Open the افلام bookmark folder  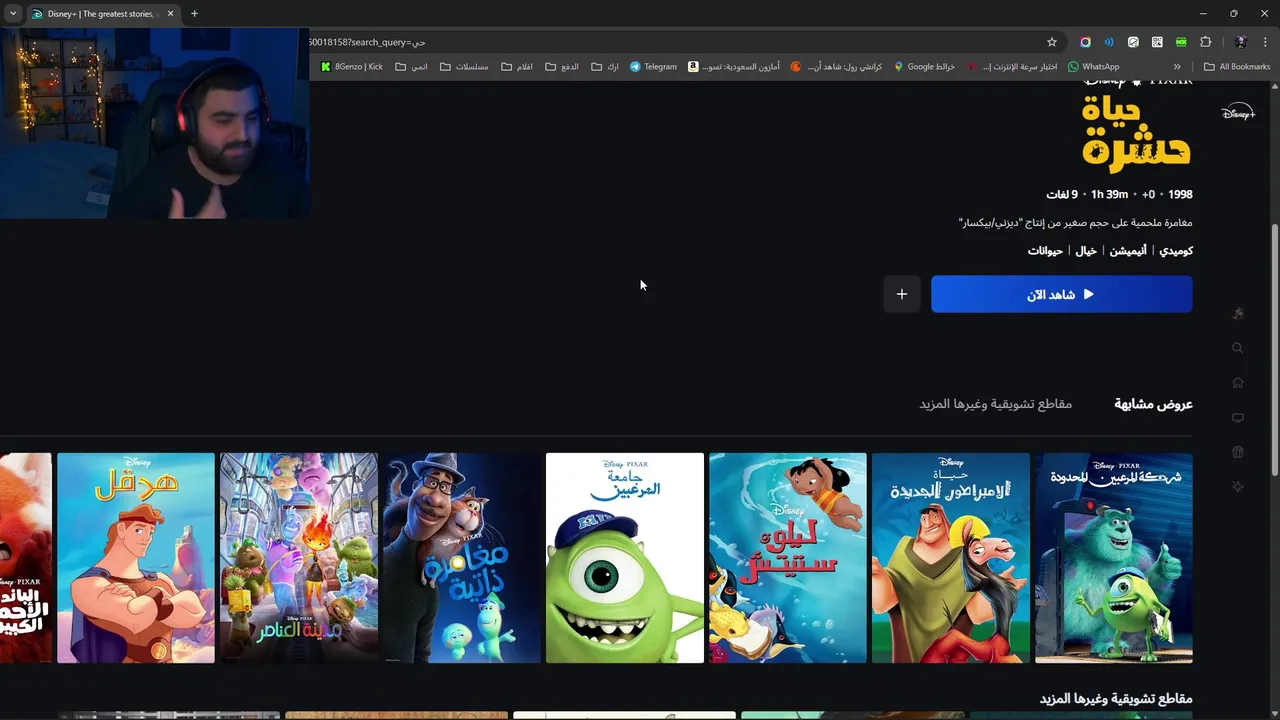pos(517,67)
